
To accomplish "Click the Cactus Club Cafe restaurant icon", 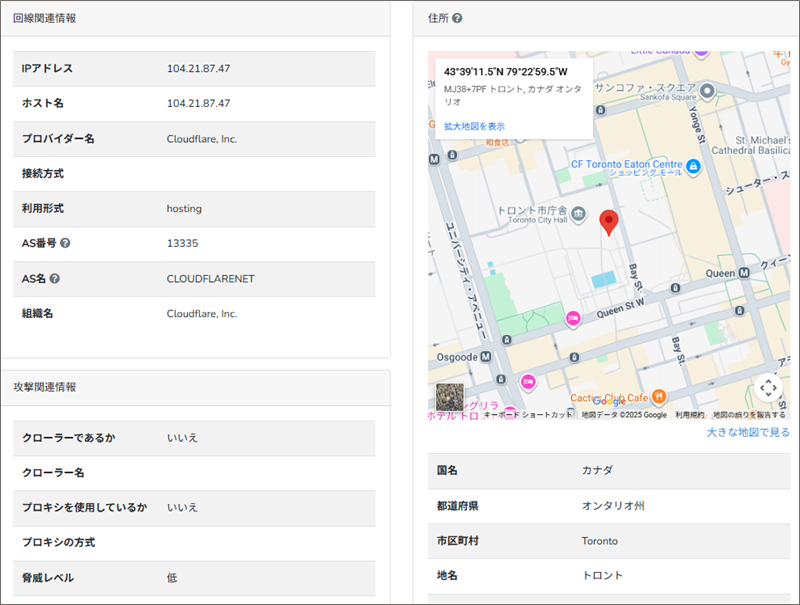I will (x=658, y=397).
